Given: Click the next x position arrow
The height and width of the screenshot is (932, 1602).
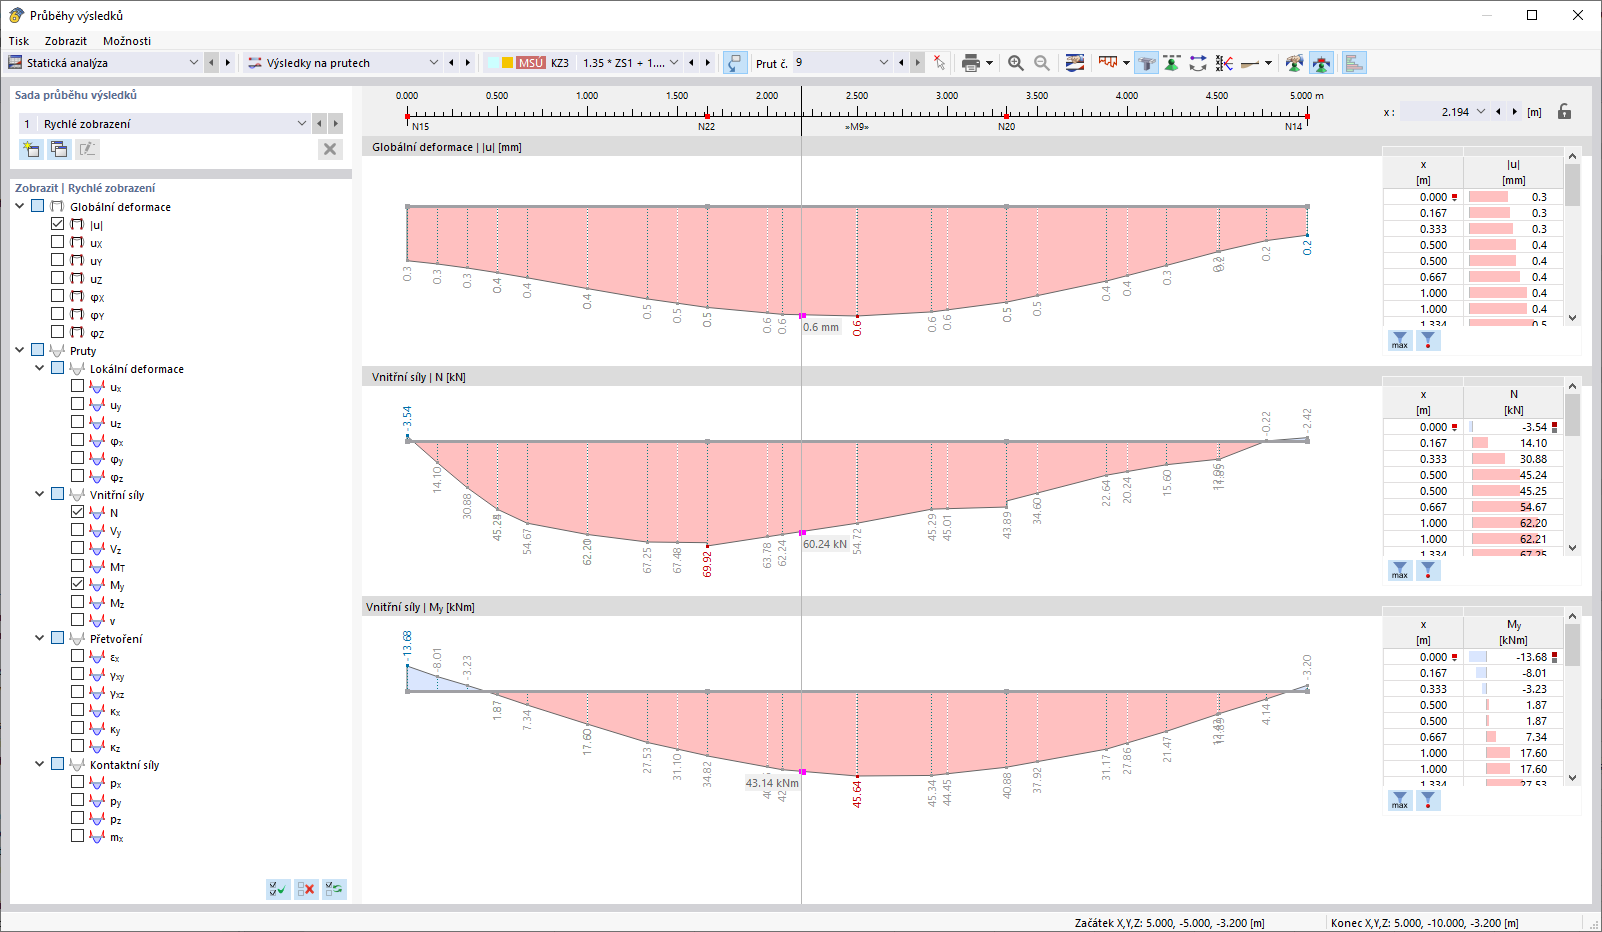Looking at the screenshot, I should [1515, 112].
